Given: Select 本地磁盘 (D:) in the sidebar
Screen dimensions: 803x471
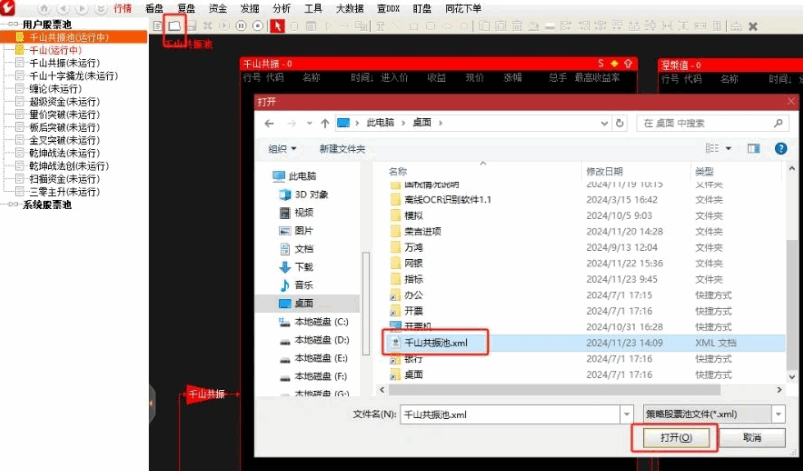Looking at the screenshot, I should (322, 340).
